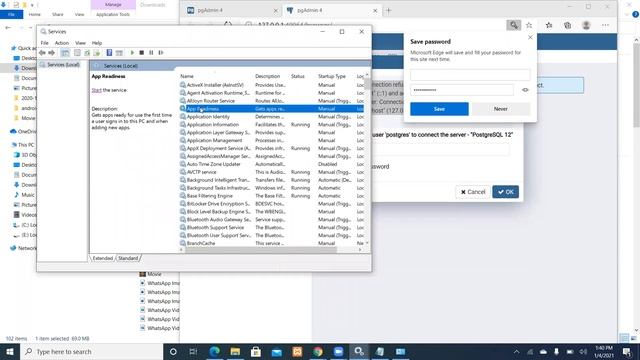This screenshot has height=360, width=640.
Task: Click the Services horizontal scrollbar
Action: 261,250
